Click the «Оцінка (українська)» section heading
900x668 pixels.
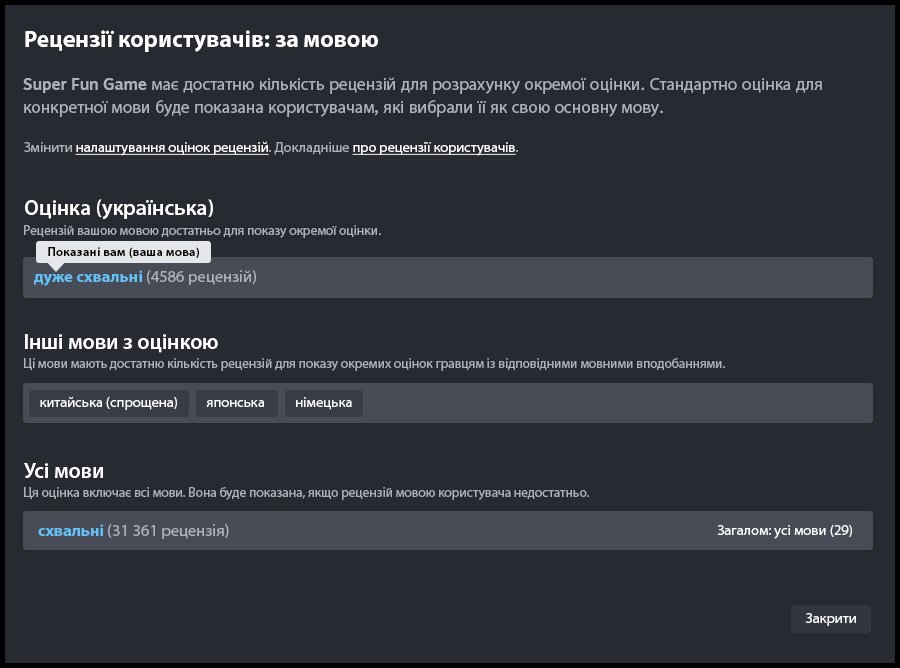click(122, 207)
